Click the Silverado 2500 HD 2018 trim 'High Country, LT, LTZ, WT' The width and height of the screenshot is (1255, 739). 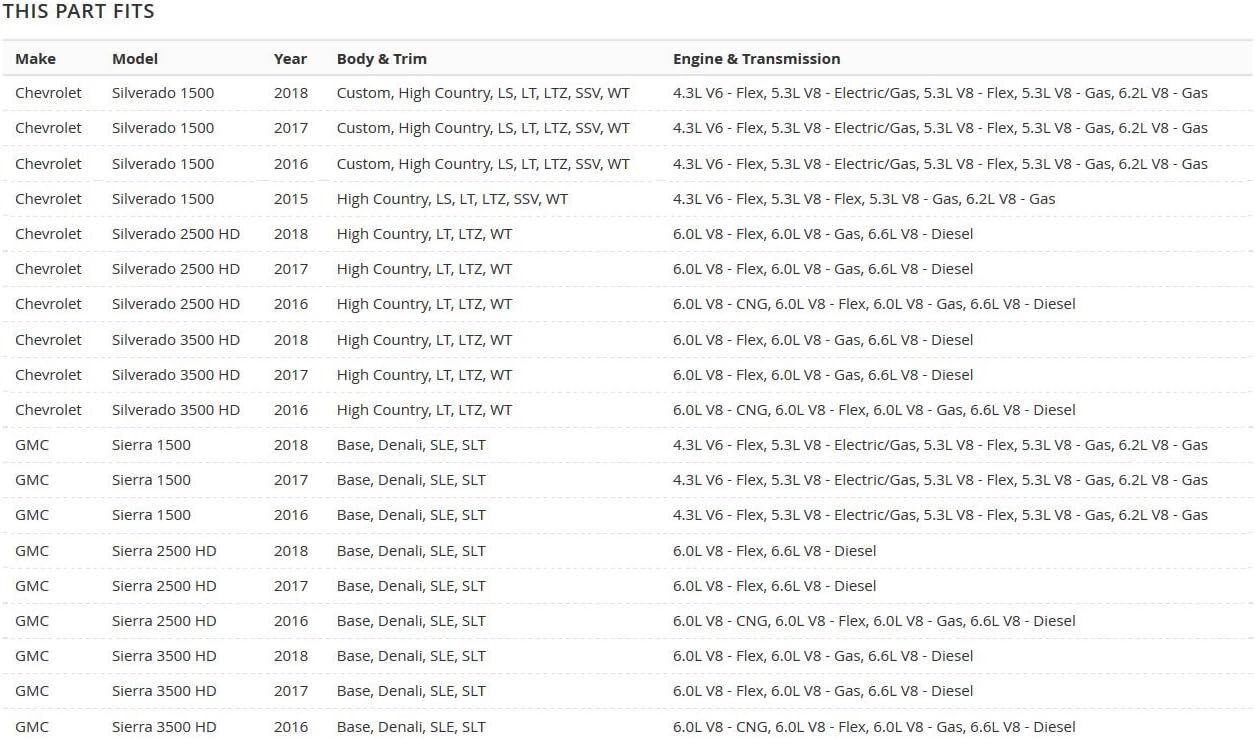tap(424, 234)
